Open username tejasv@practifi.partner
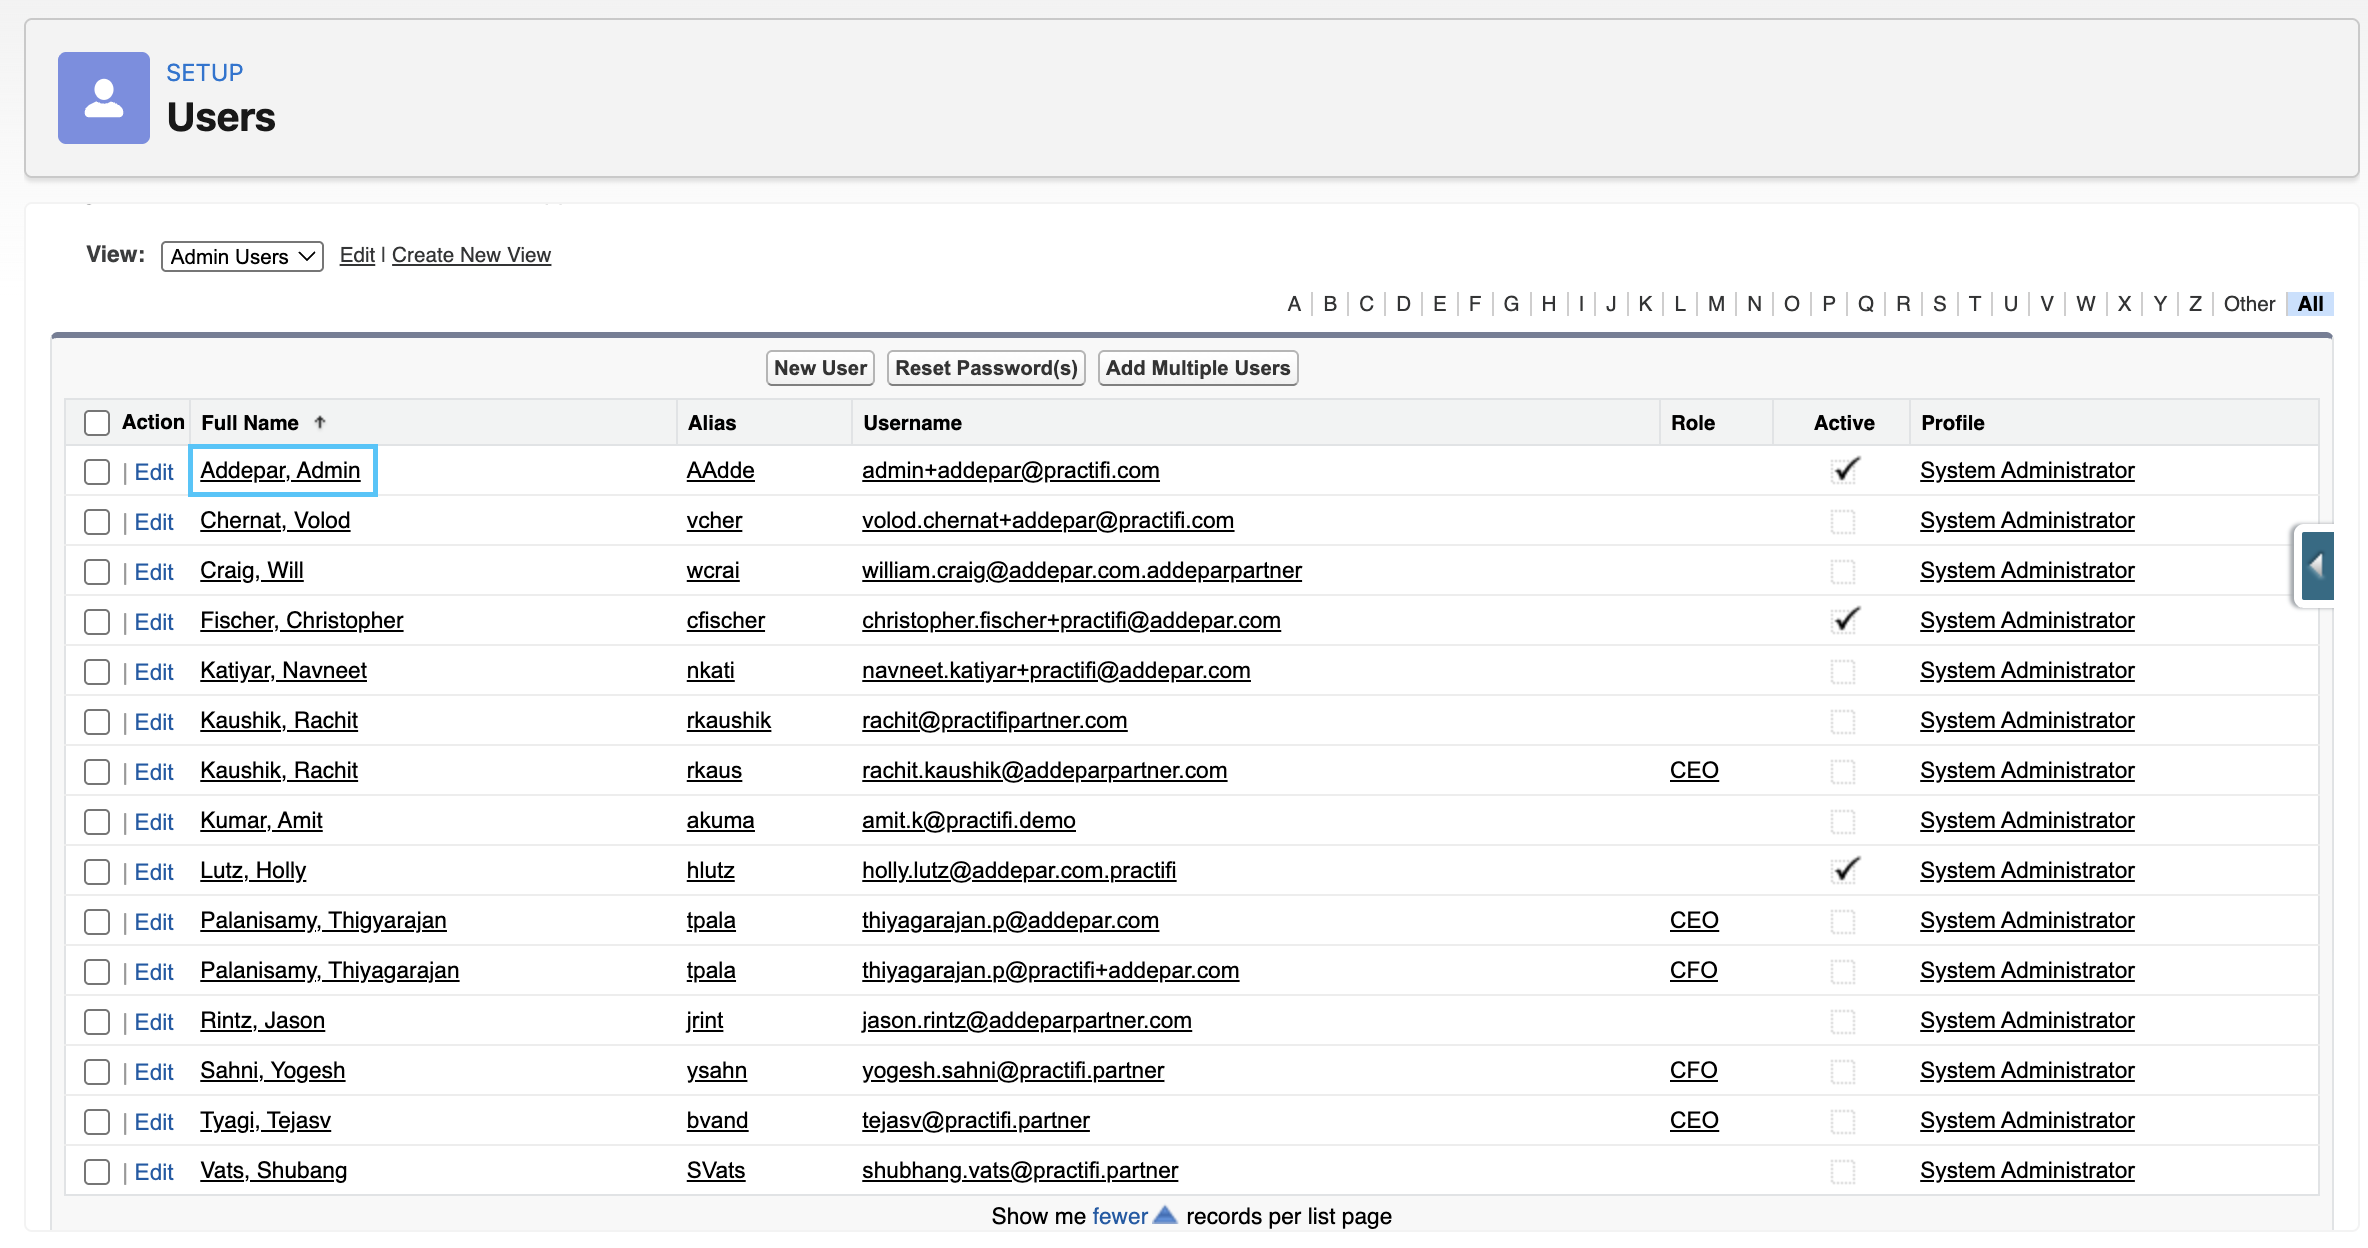2368x1248 pixels. click(976, 1120)
